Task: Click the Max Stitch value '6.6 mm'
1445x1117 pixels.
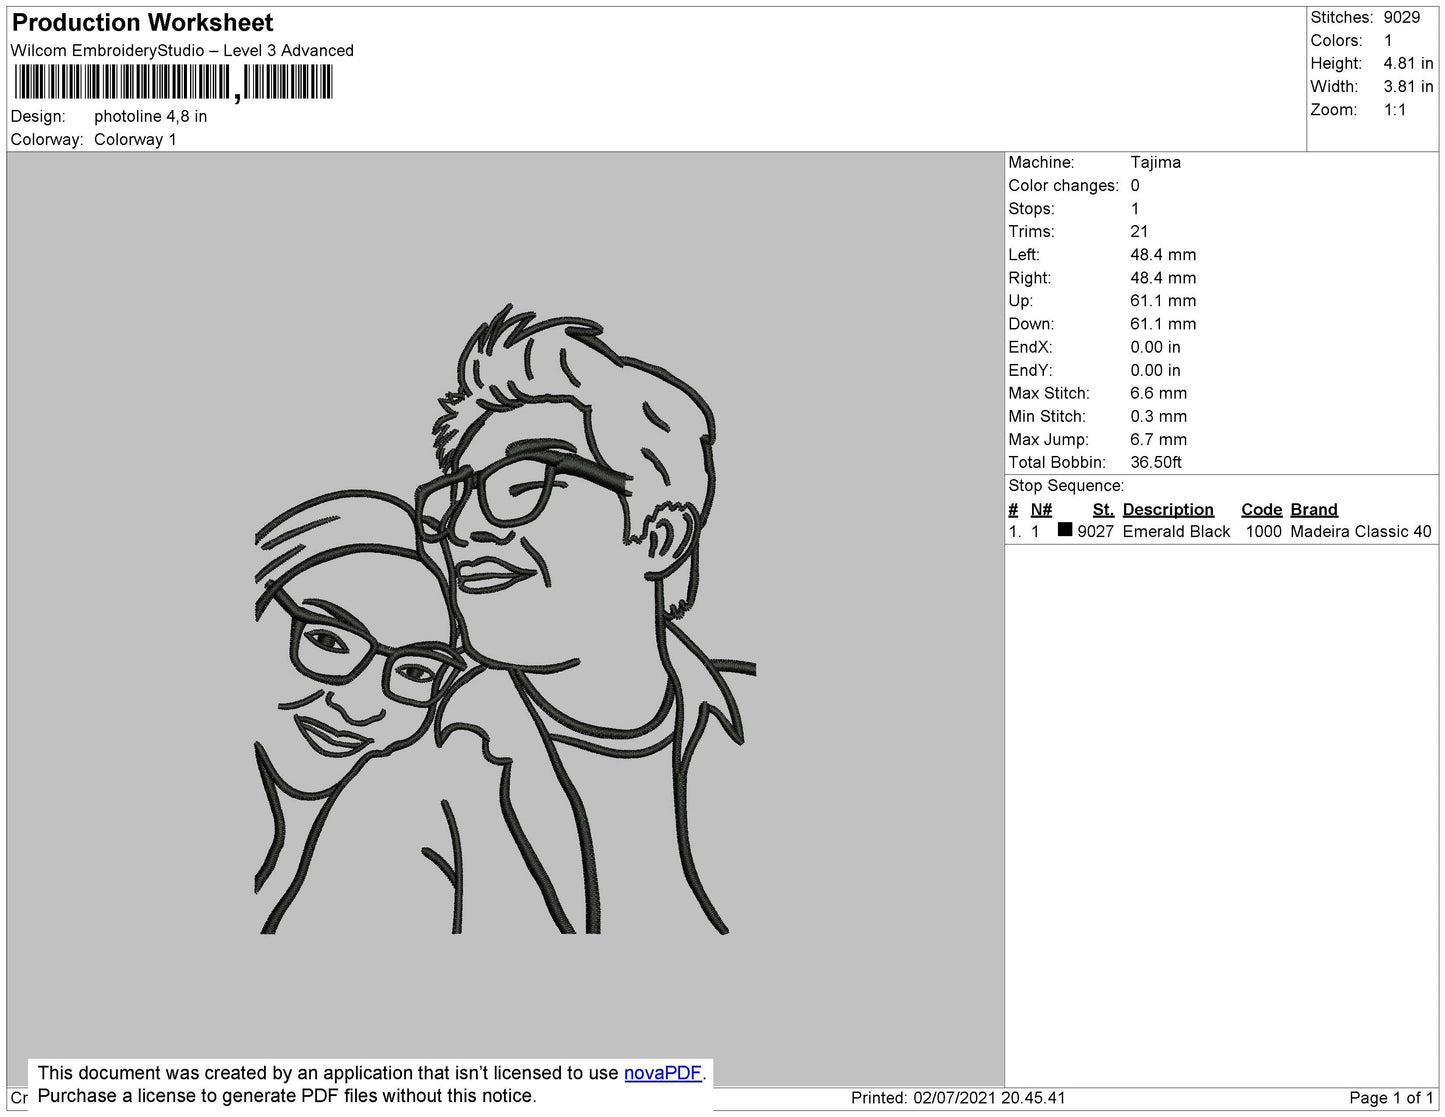Action: [1158, 393]
